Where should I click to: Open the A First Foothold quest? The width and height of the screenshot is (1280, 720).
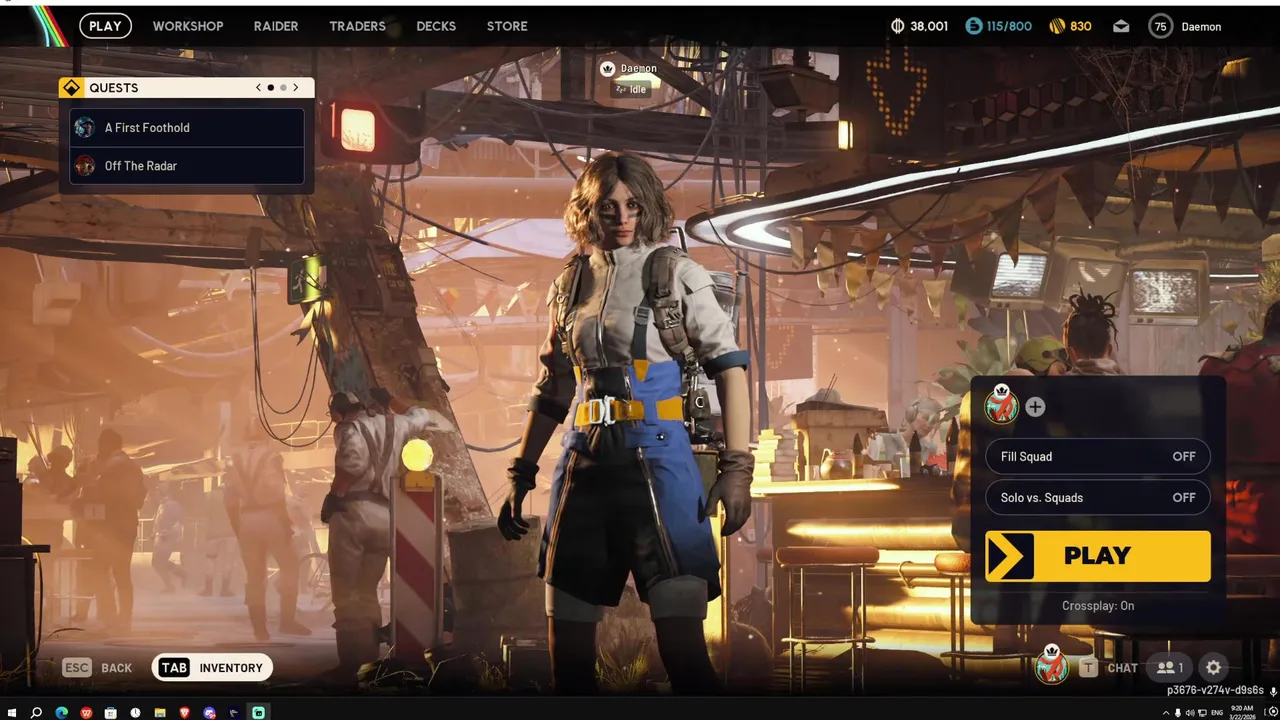[x=187, y=128]
